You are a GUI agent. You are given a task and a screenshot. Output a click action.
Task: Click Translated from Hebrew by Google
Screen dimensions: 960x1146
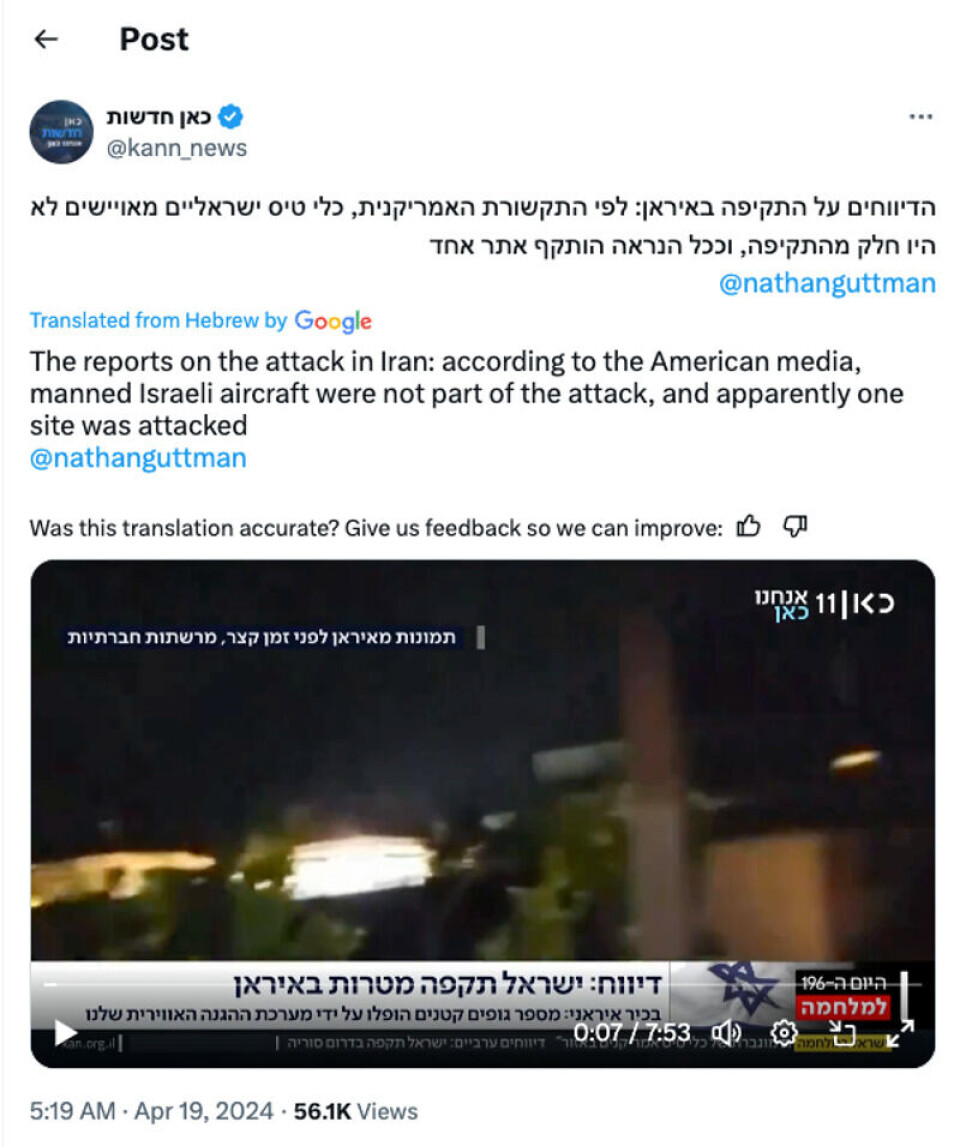pyautogui.click(x=201, y=321)
